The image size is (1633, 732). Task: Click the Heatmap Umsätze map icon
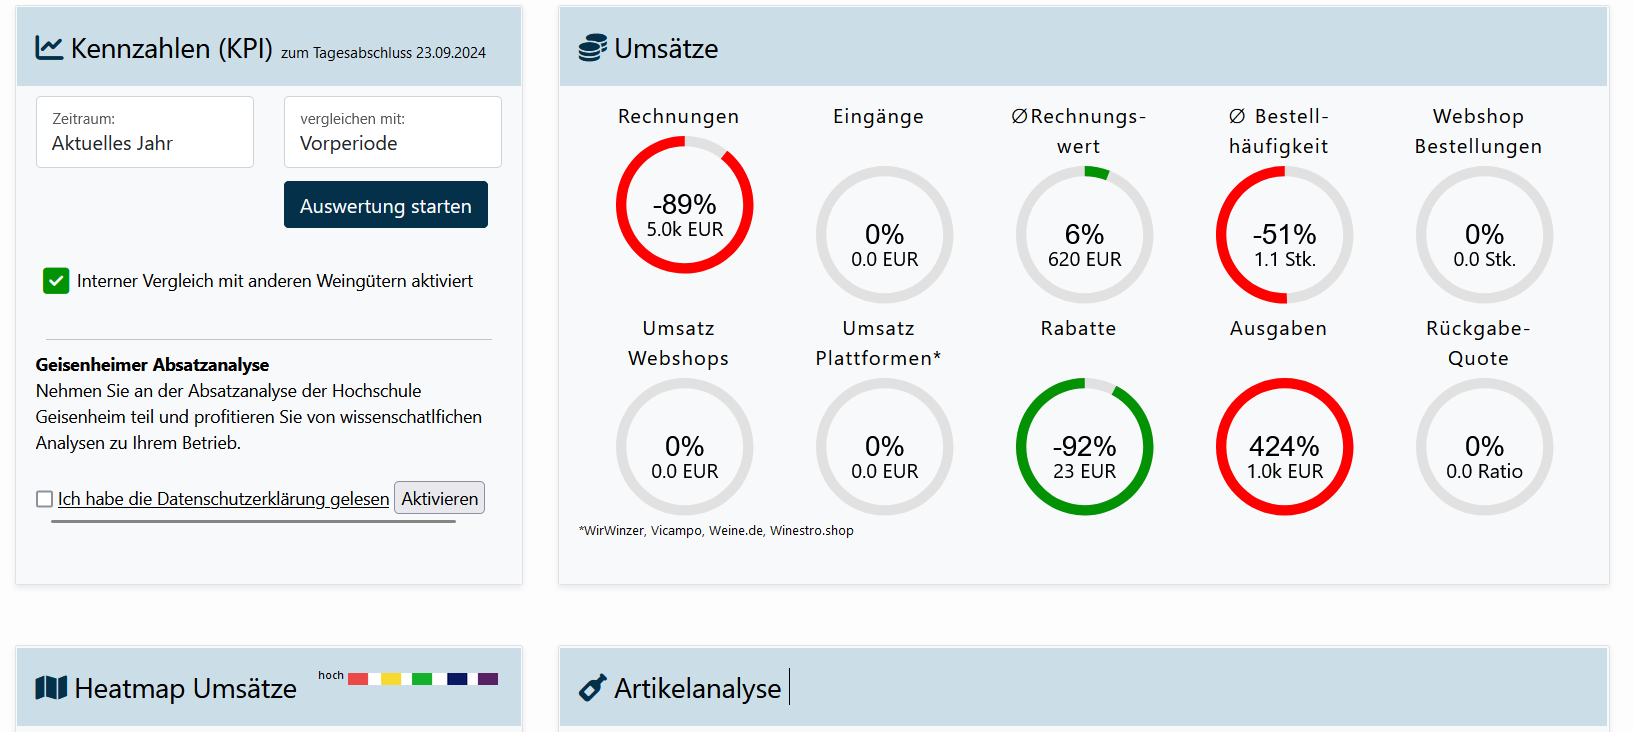coord(51,688)
